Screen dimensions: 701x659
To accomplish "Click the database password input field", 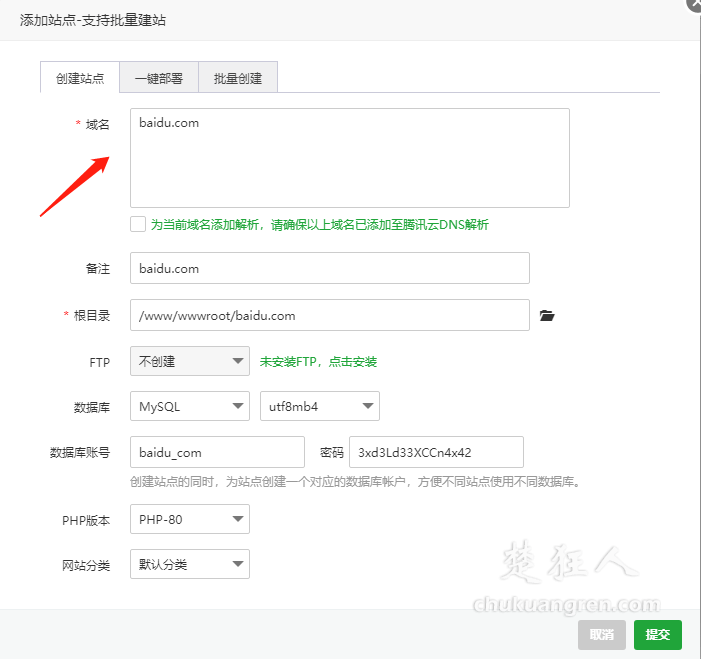I will click(x=436, y=452).
